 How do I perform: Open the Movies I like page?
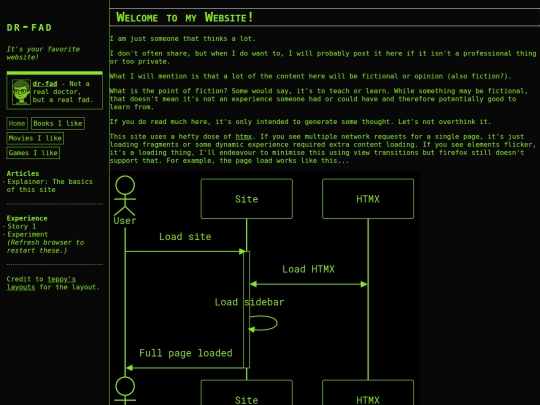click(x=35, y=138)
